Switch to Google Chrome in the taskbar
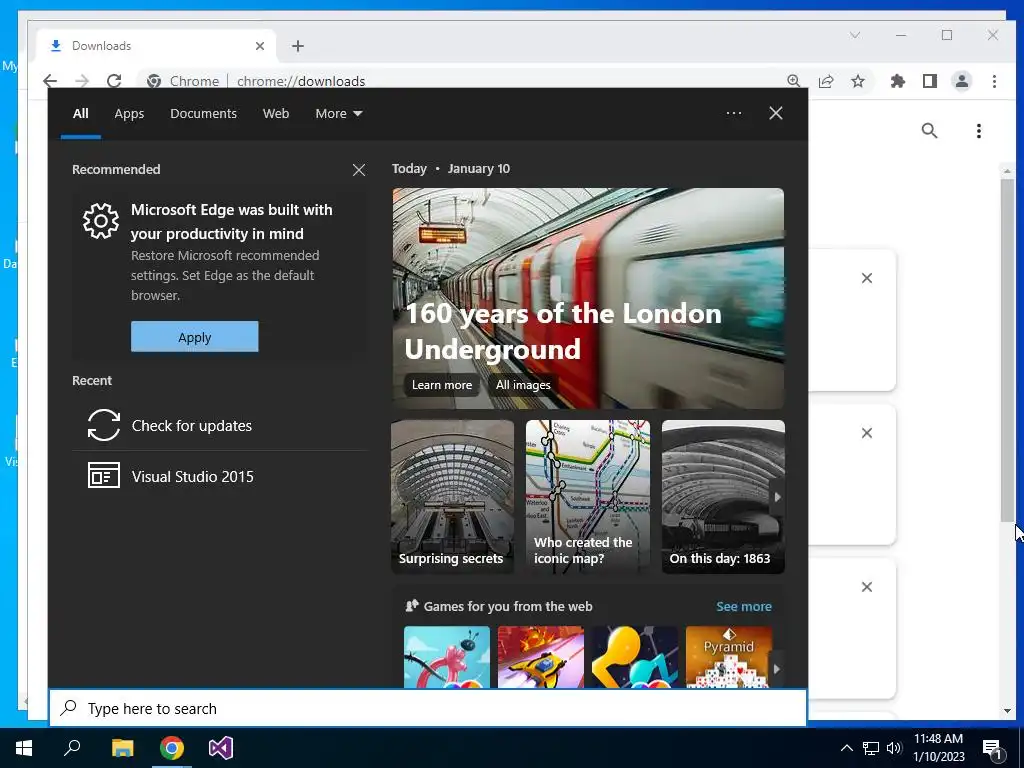This screenshot has height=768, width=1024. (172, 748)
